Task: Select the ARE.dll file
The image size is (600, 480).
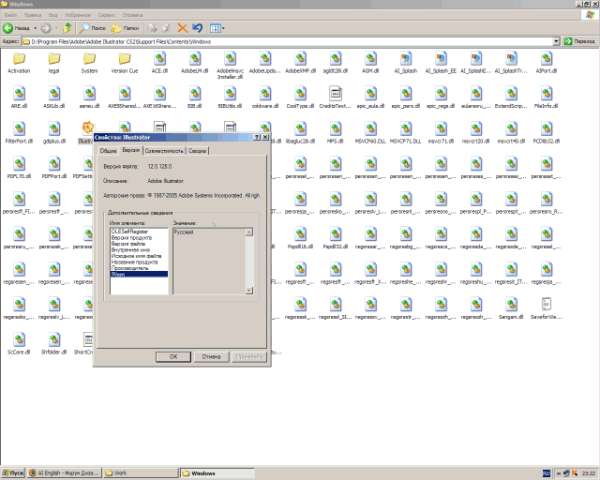Action: pyautogui.click(x=19, y=98)
